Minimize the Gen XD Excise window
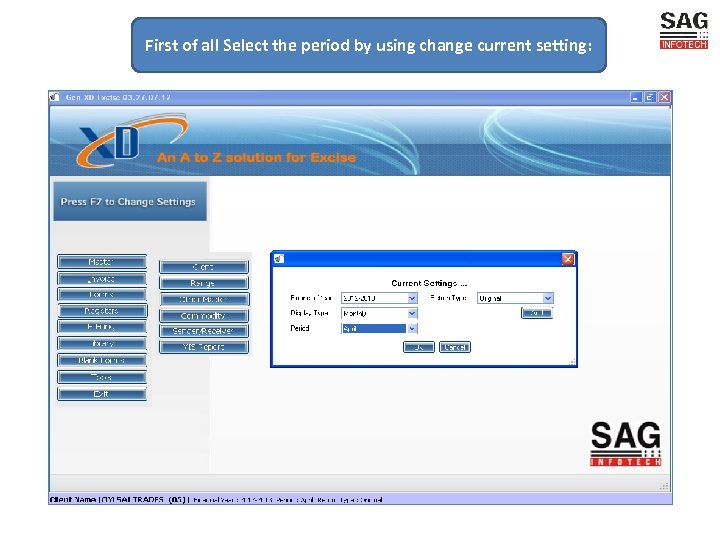The width and height of the screenshot is (720, 540). click(x=636, y=97)
